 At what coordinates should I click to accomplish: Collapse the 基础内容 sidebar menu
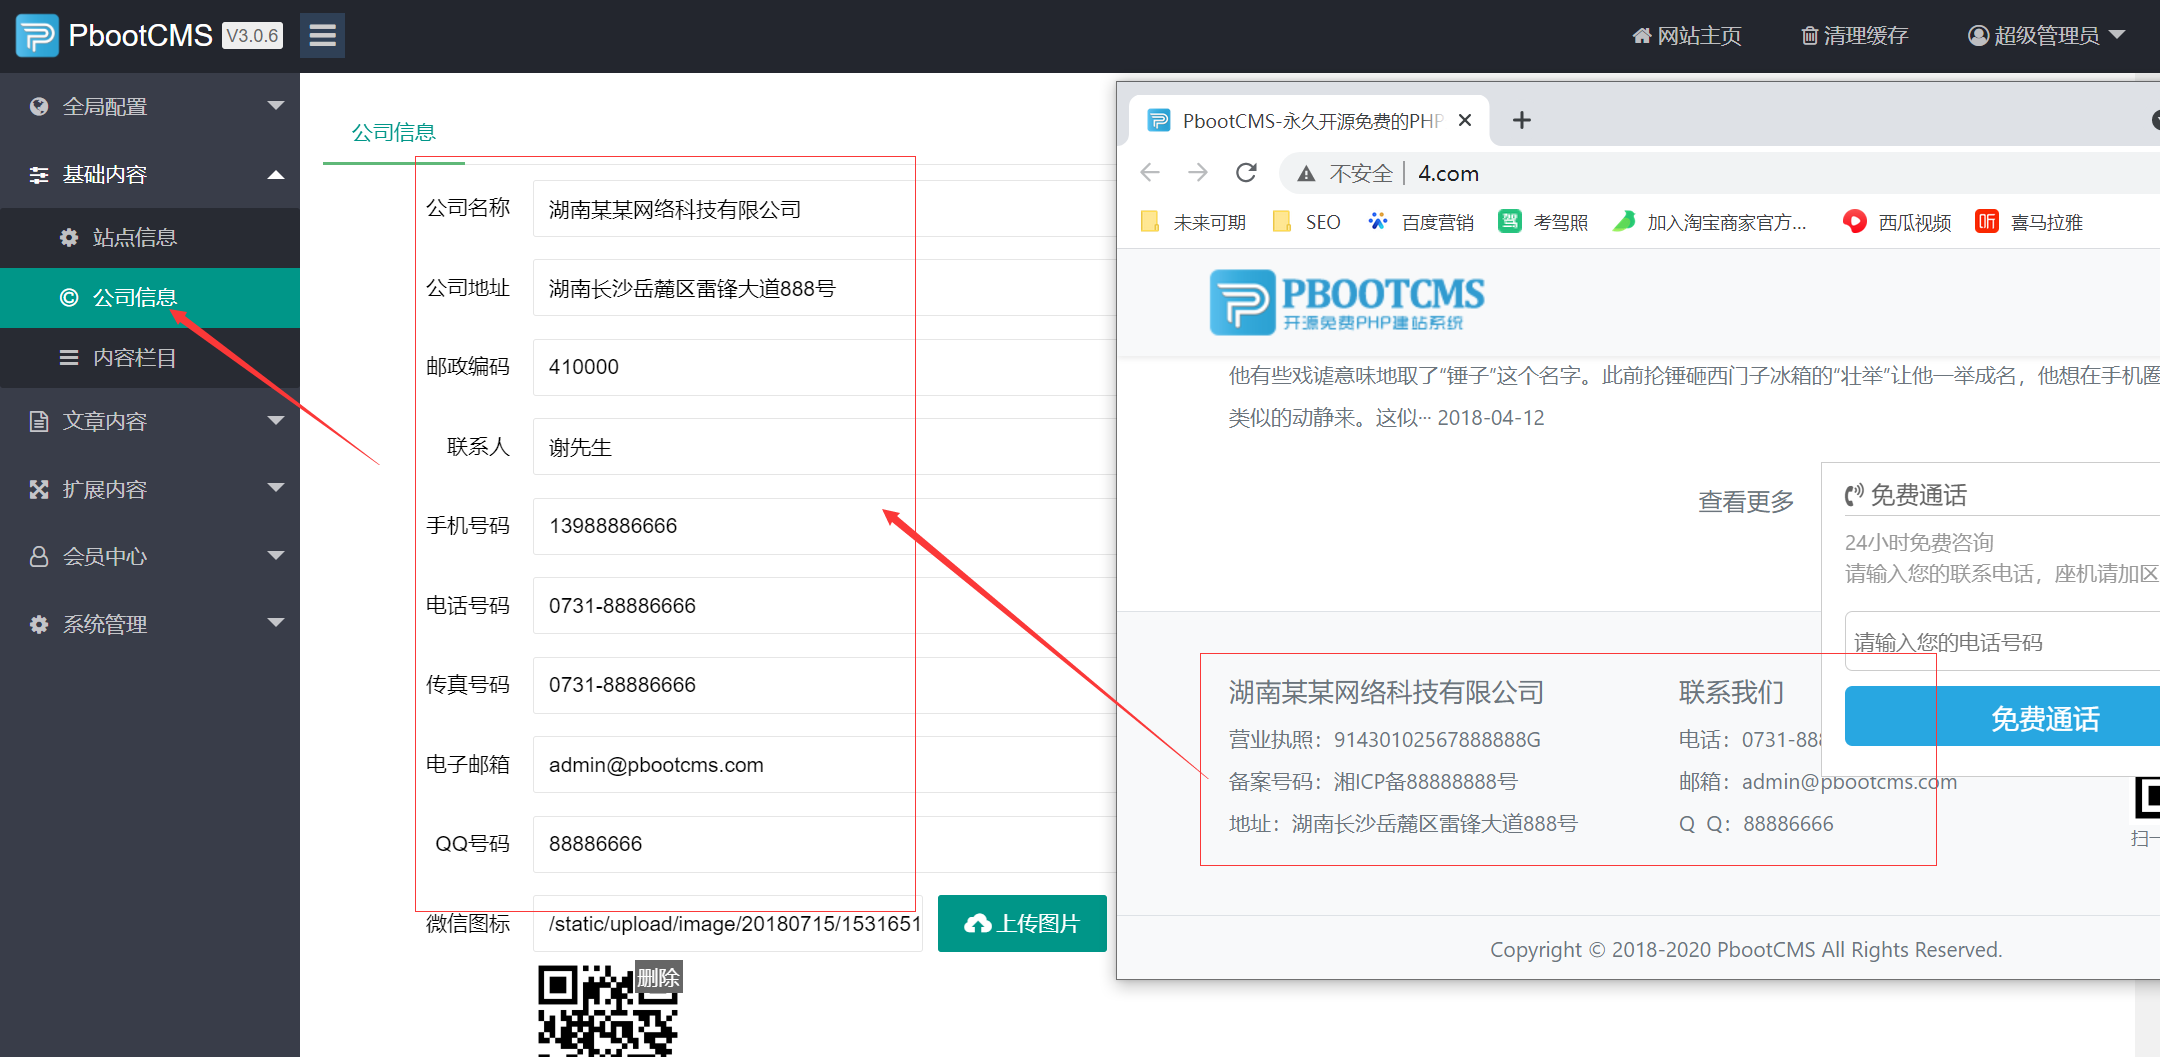click(x=150, y=174)
